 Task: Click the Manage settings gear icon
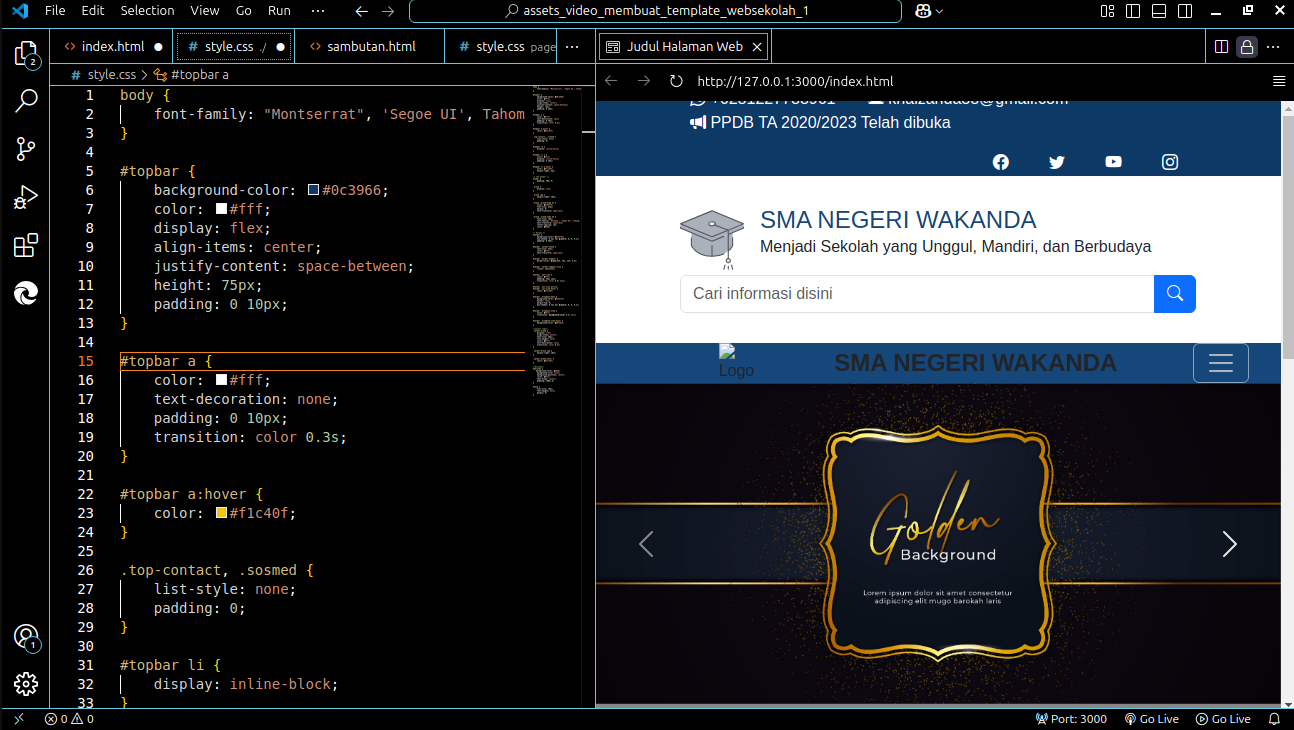[26, 684]
